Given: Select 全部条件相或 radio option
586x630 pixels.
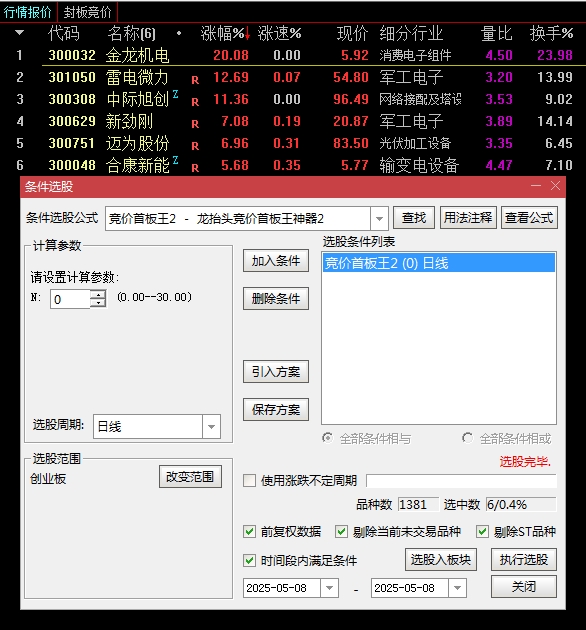Looking at the screenshot, I should tap(467, 438).
